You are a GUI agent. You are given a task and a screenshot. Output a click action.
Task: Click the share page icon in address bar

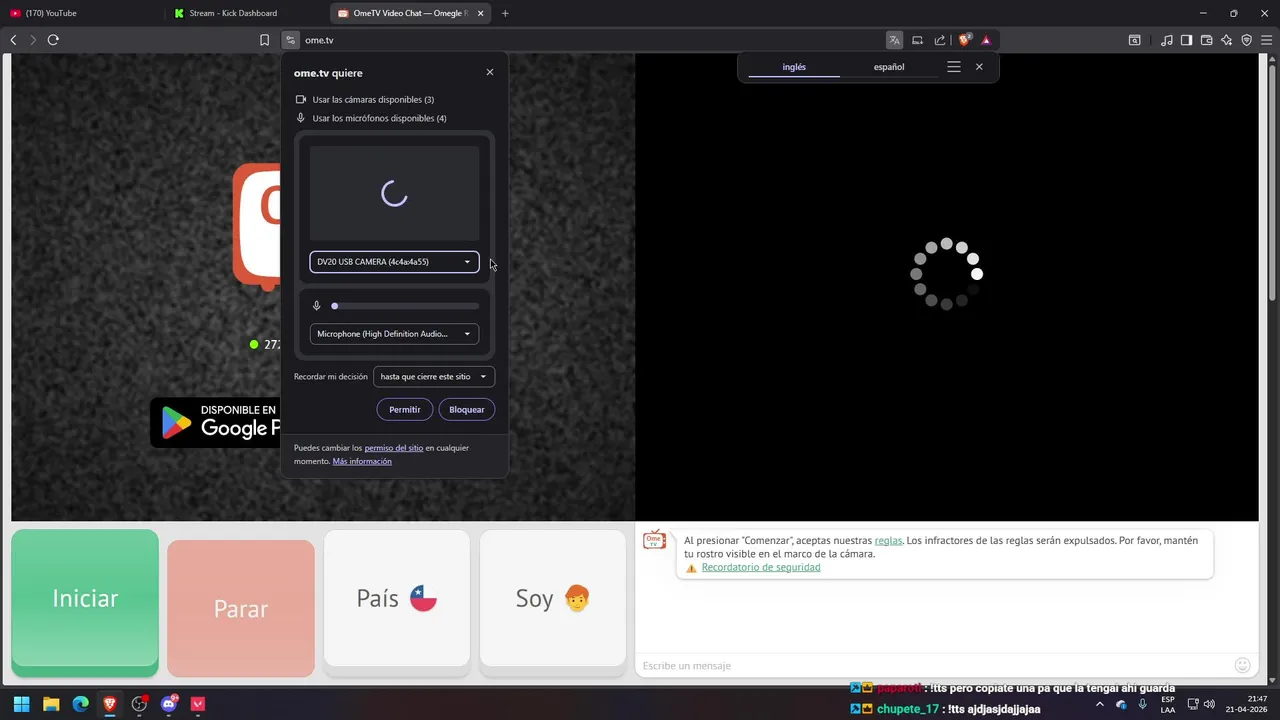[940, 40]
